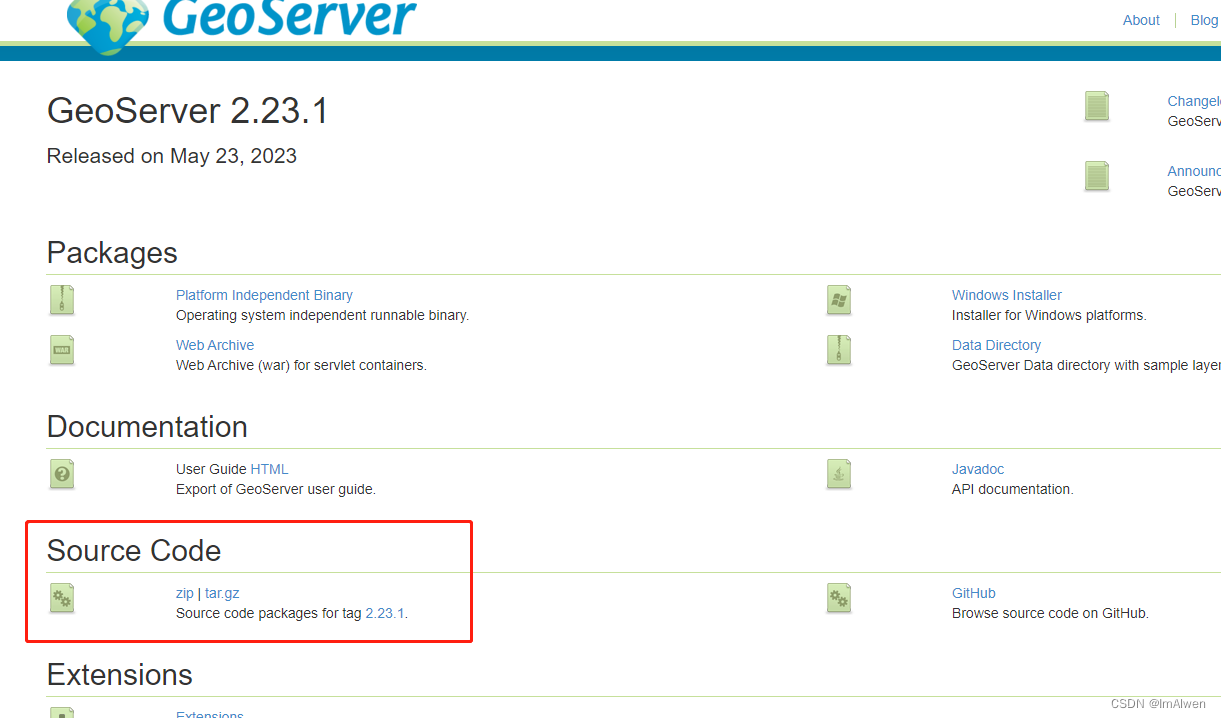Click the Source Code gears icon
Screen dimensions: 1221x718
coord(61,598)
